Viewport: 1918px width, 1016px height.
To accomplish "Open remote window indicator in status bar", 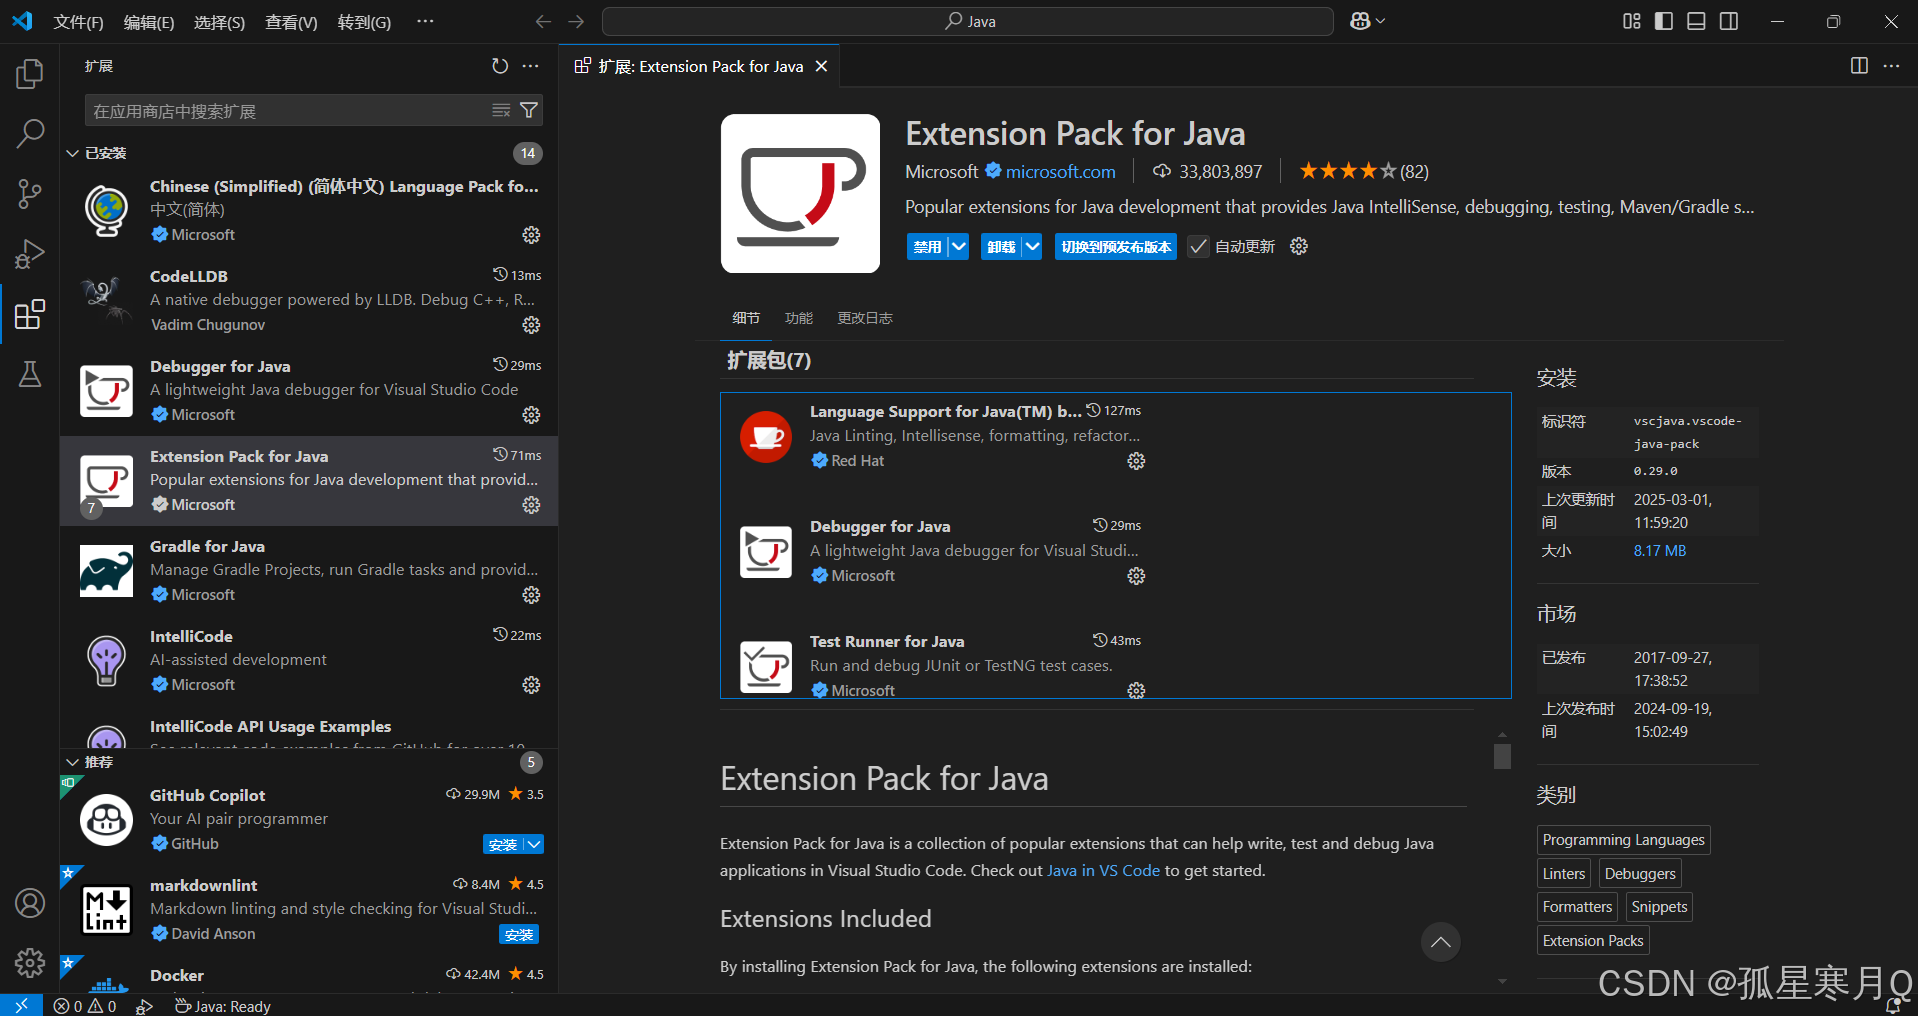I will pos(21,1005).
